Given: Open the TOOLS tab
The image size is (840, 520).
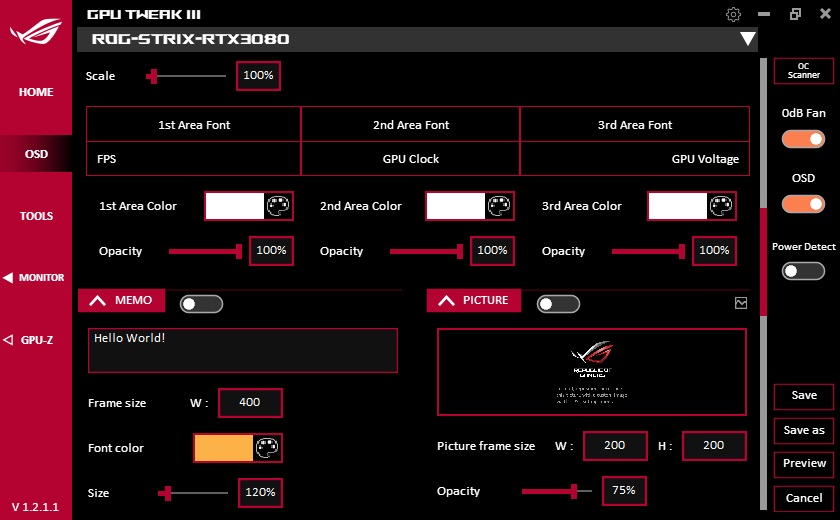Looking at the screenshot, I should (x=36, y=216).
